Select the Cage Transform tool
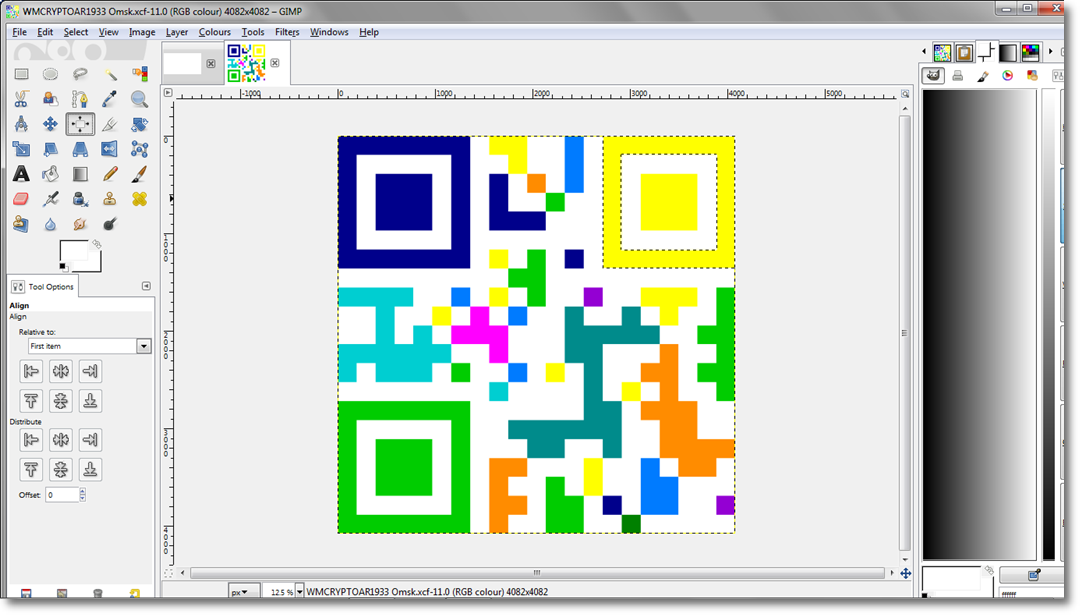The image size is (1080, 615). pos(139,149)
